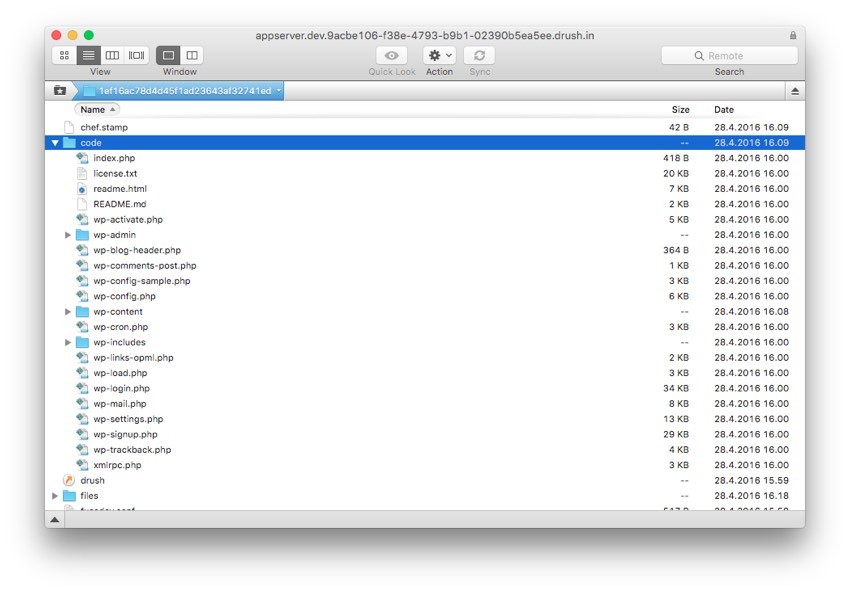Expand the wp-admin folder
850x593 pixels.
pyautogui.click(x=68, y=235)
